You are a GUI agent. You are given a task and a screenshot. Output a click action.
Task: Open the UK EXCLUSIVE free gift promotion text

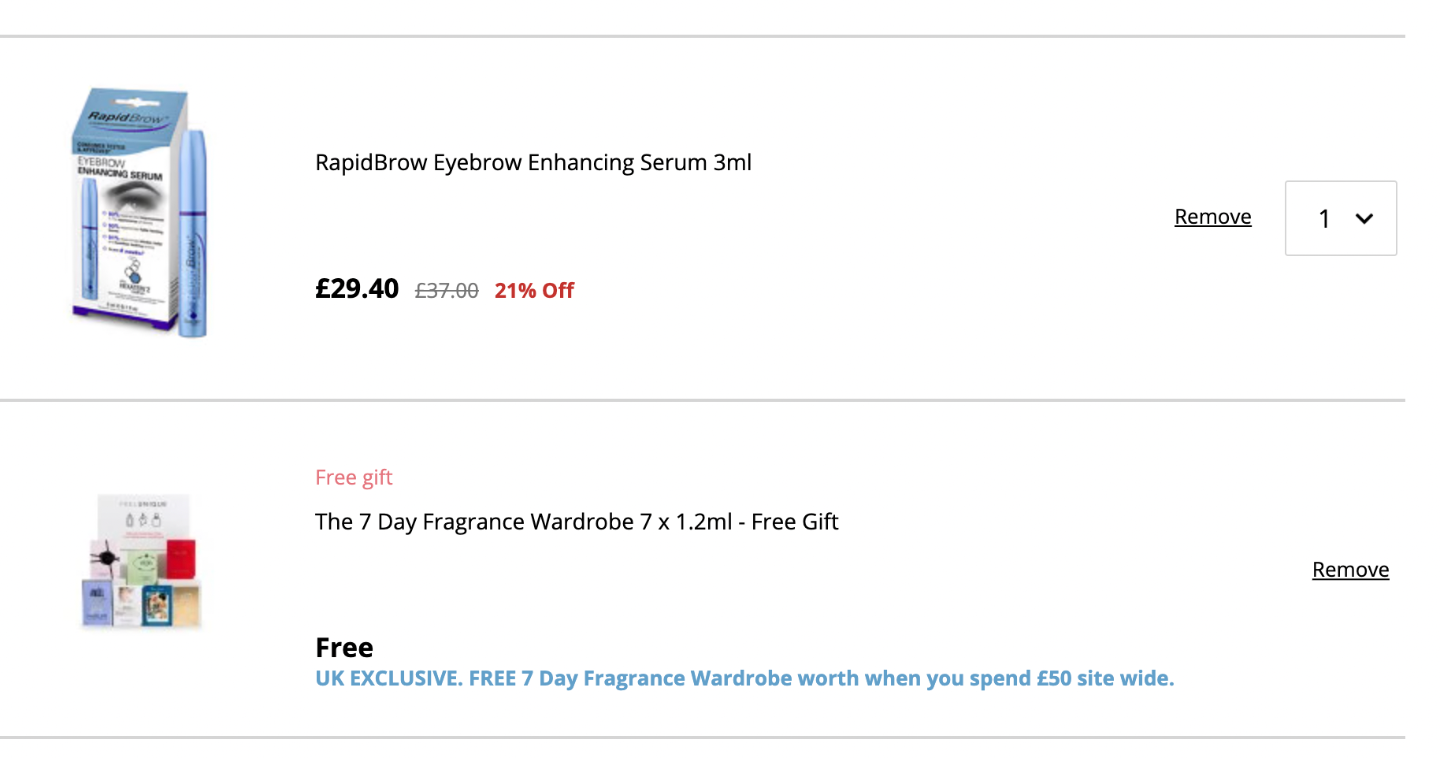pos(745,678)
